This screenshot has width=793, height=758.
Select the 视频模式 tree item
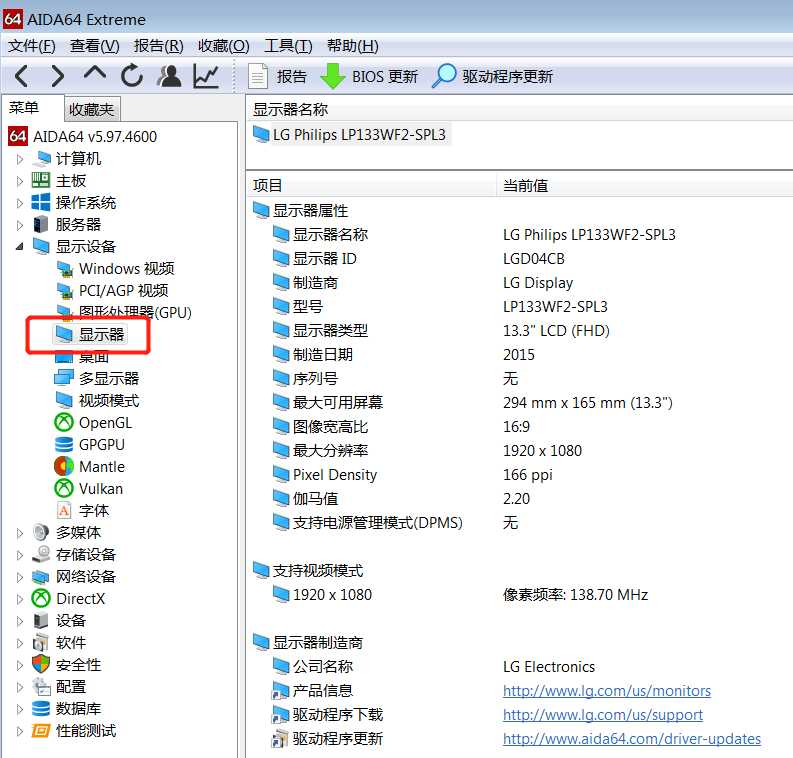(x=97, y=400)
